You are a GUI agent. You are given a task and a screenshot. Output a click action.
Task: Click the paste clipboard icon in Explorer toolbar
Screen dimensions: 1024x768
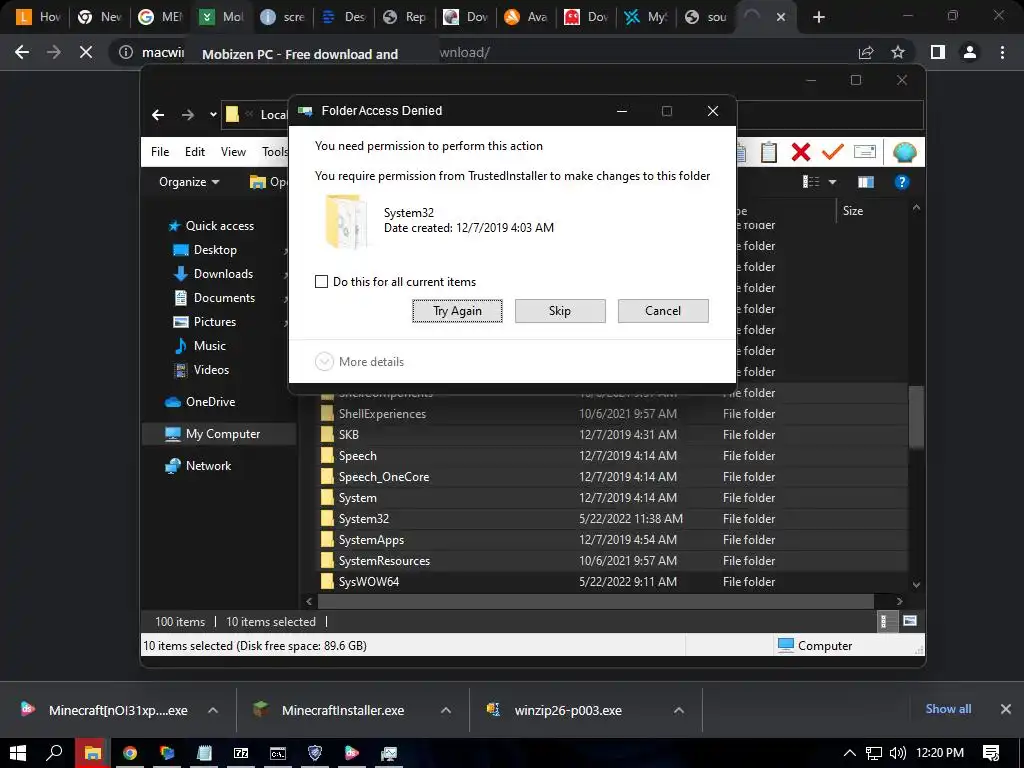[x=769, y=152]
